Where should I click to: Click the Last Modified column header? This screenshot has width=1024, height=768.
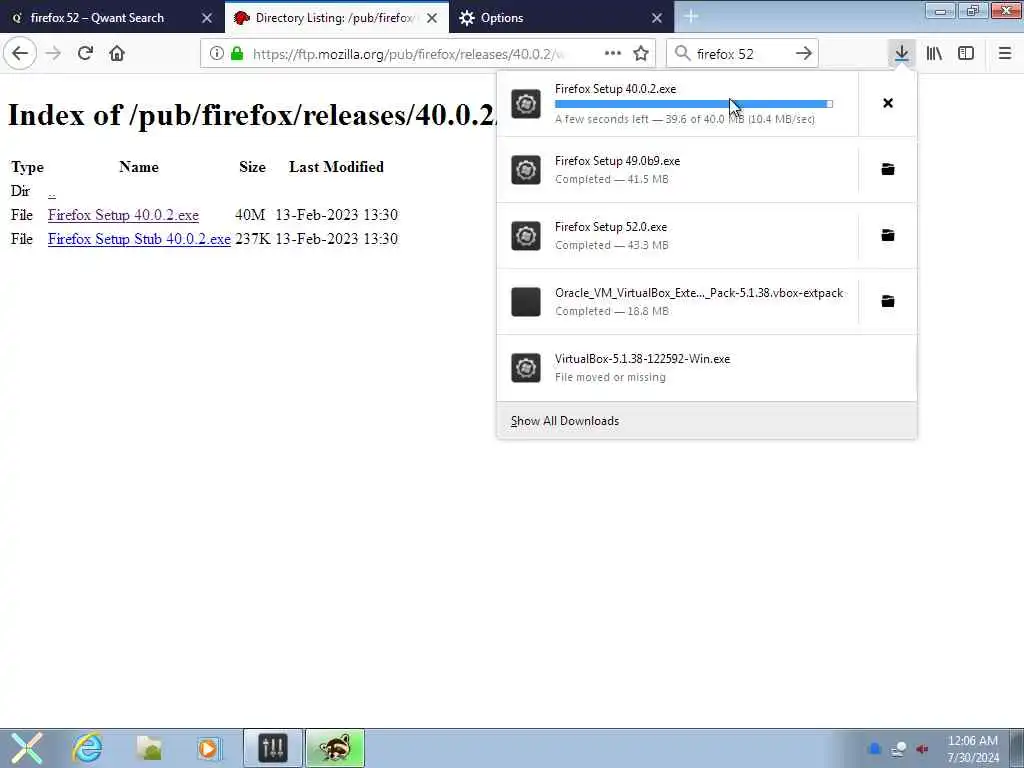click(x=336, y=167)
